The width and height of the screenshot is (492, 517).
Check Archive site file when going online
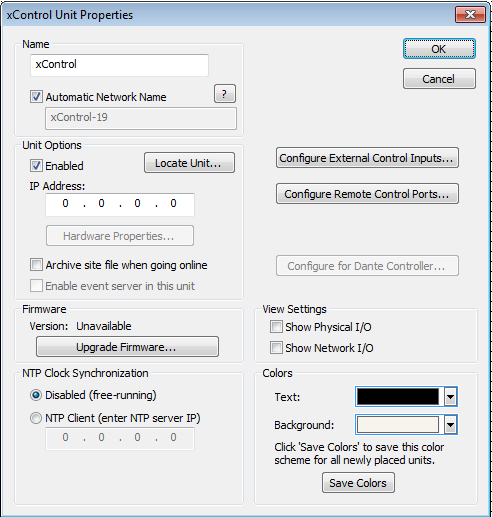36,265
